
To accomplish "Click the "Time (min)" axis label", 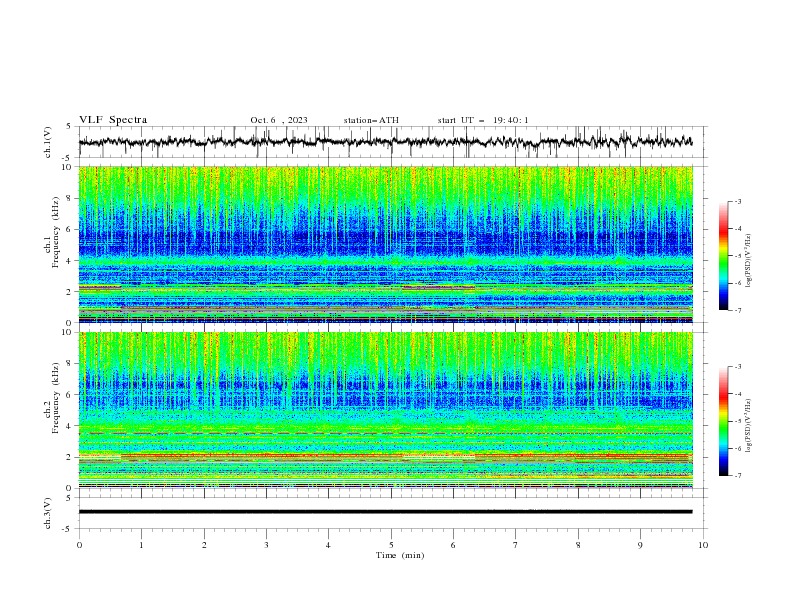I will pos(400,555).
